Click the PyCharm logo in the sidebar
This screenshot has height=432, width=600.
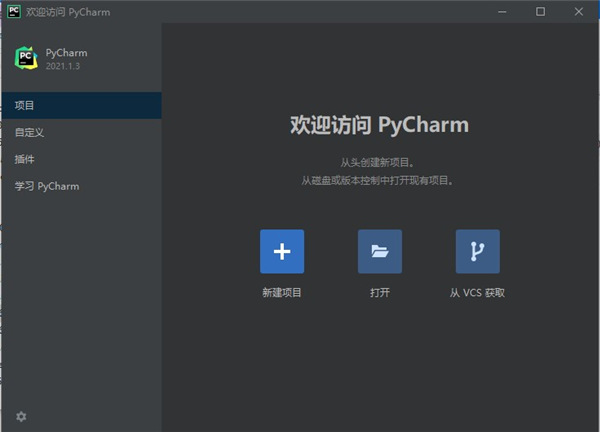(26, 58)
